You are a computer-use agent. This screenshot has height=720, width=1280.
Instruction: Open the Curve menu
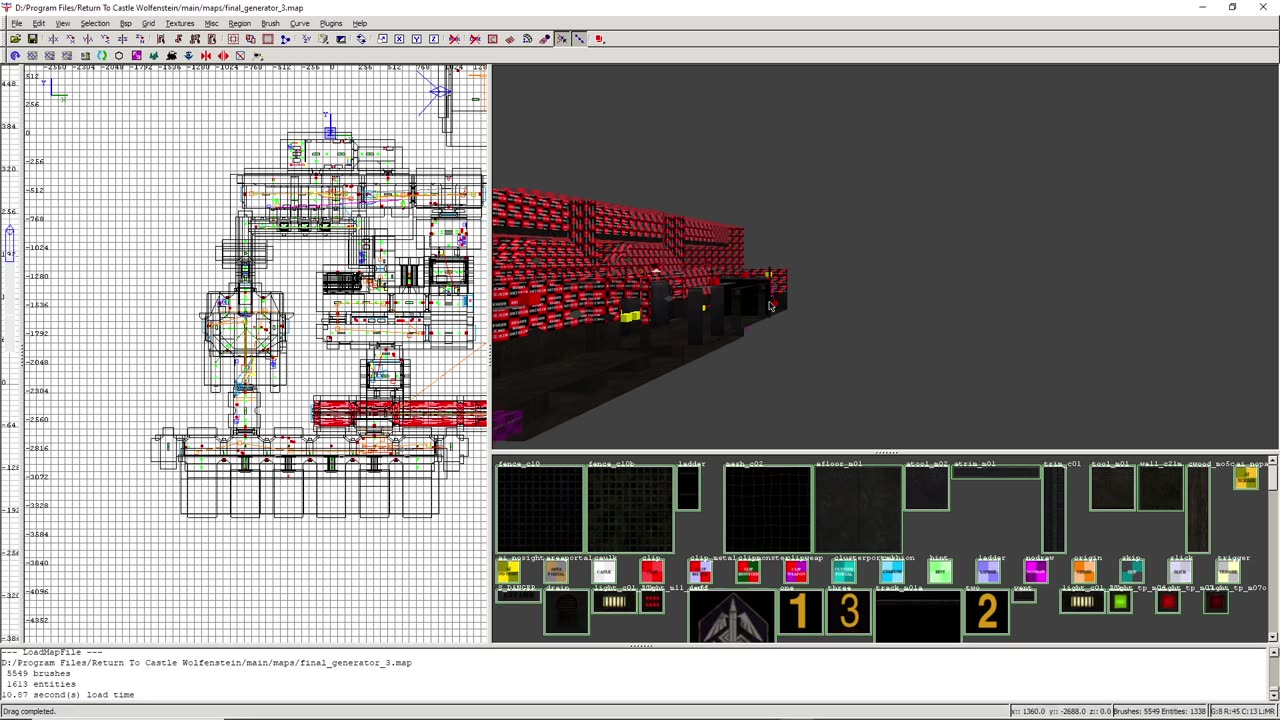(299, 23)
